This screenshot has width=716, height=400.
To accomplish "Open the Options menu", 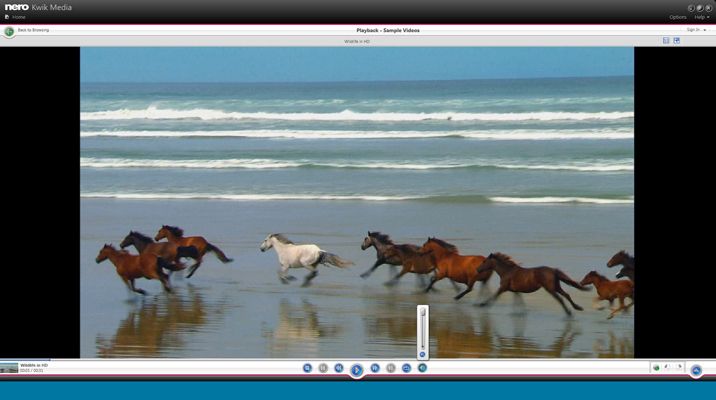I will pos(677,17).
